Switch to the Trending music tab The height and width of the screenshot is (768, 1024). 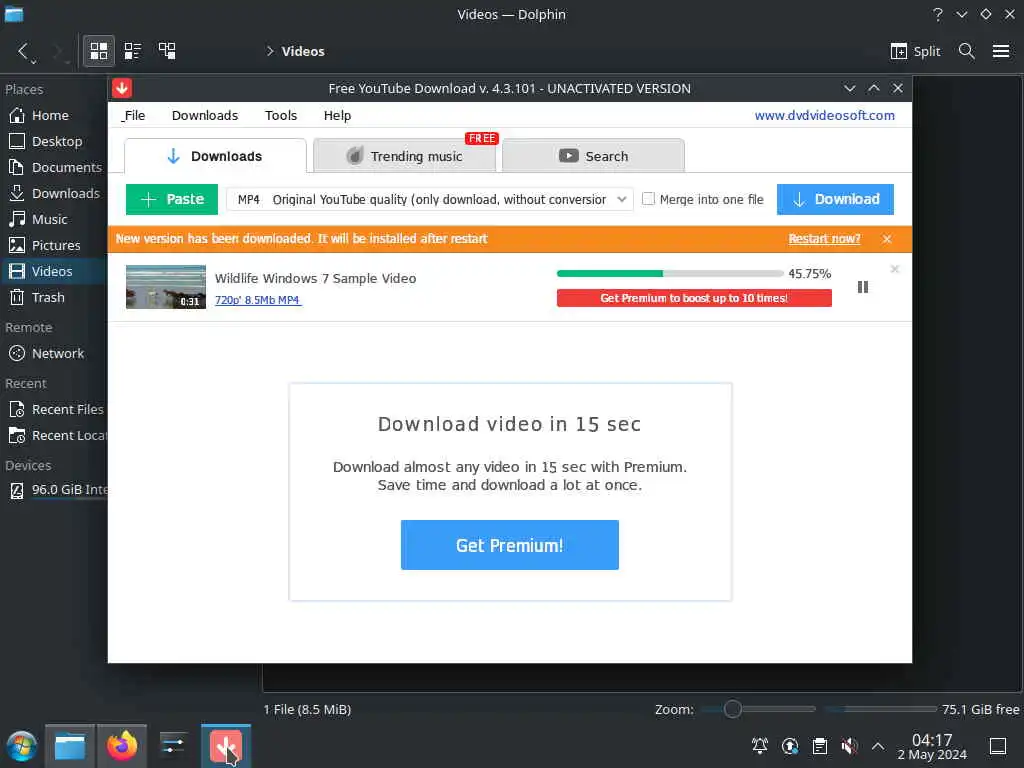[x=404, y=156]
